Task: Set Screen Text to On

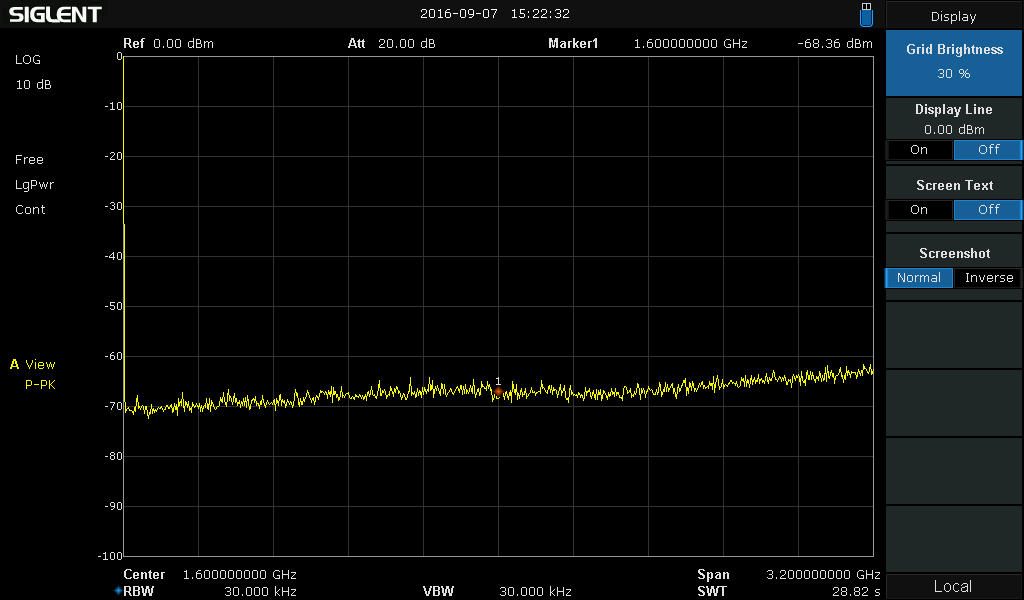Action: (919, 210)
